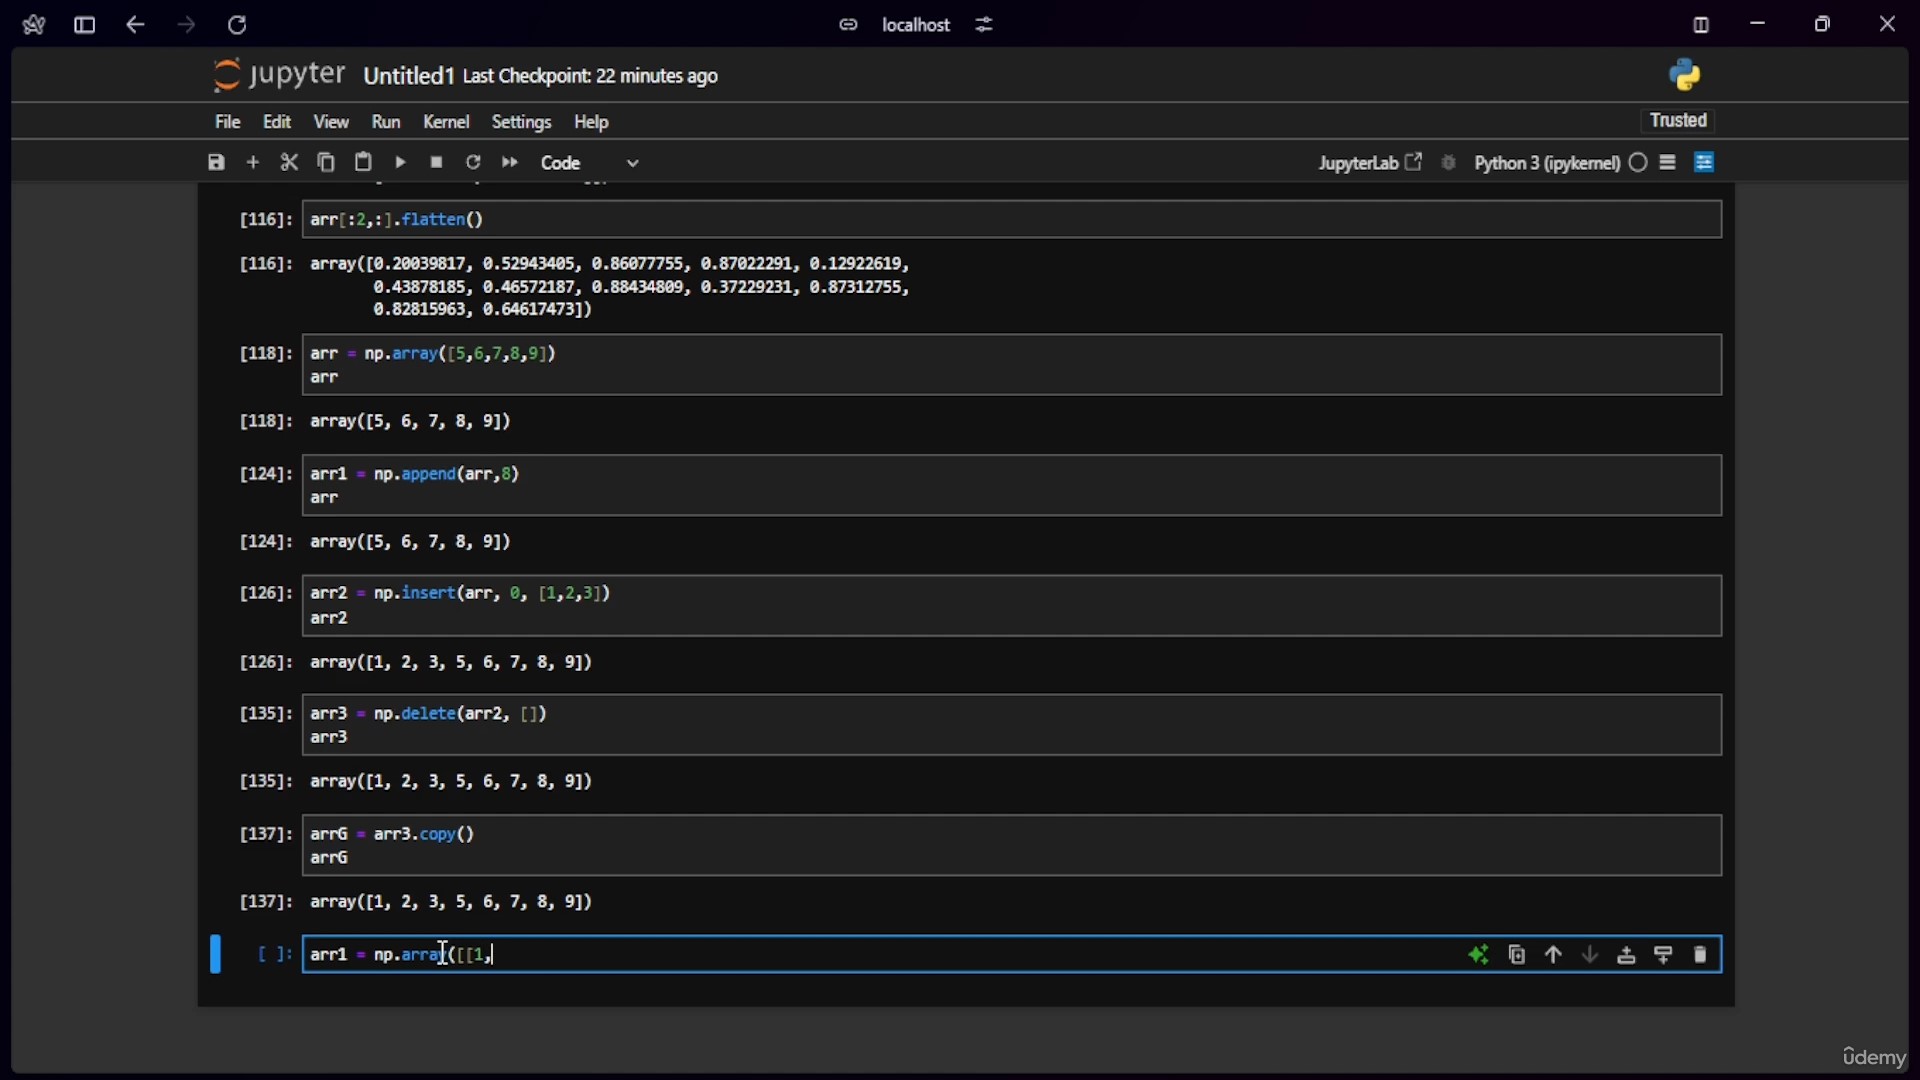Click the browser back arrow
The width and height of the screenshot is (1920, 1080).
pos(135,25)
